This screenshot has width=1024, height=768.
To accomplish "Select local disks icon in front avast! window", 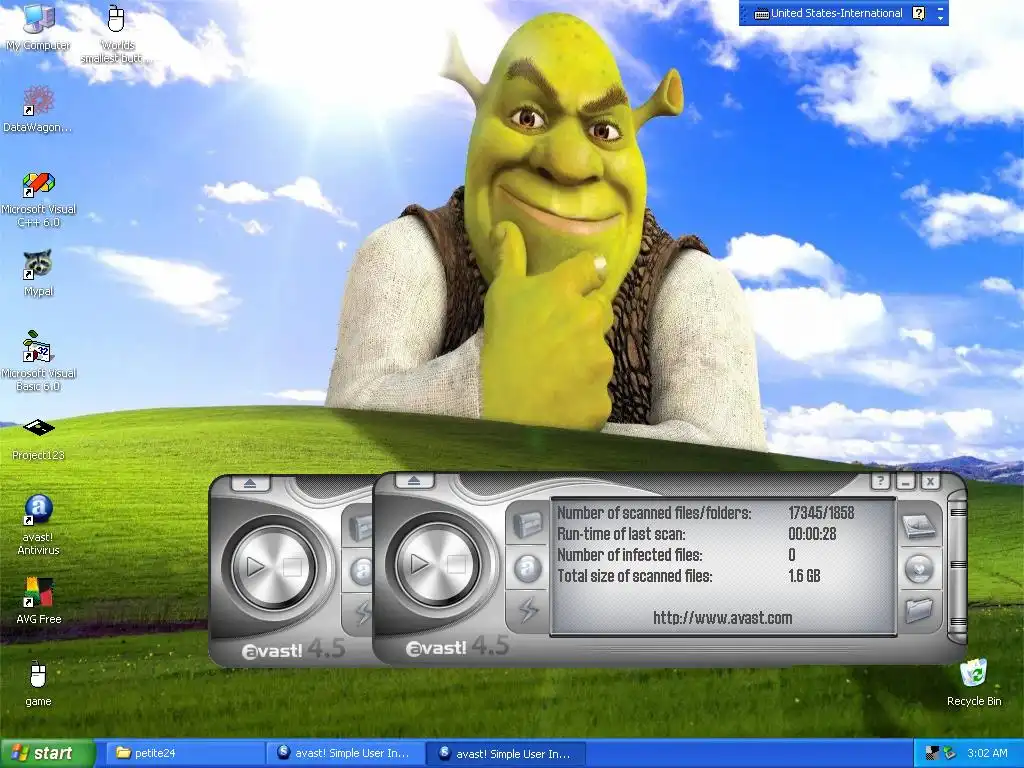I will pos(528,522).
